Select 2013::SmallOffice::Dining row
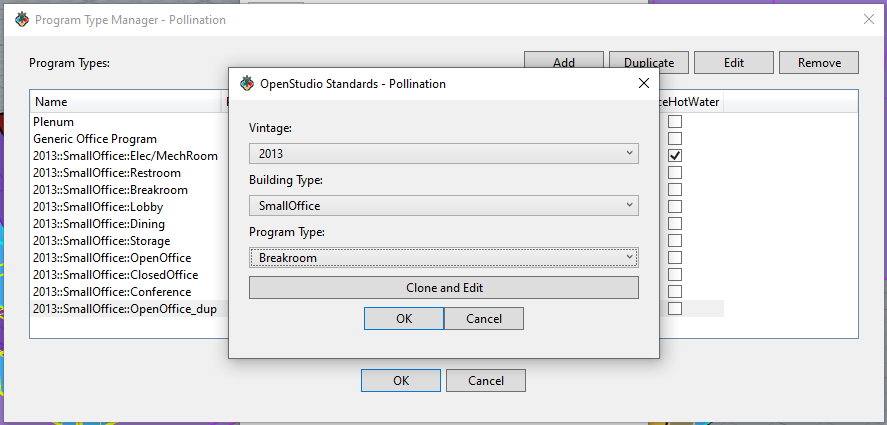887x425 pixels. click(99, 224)
